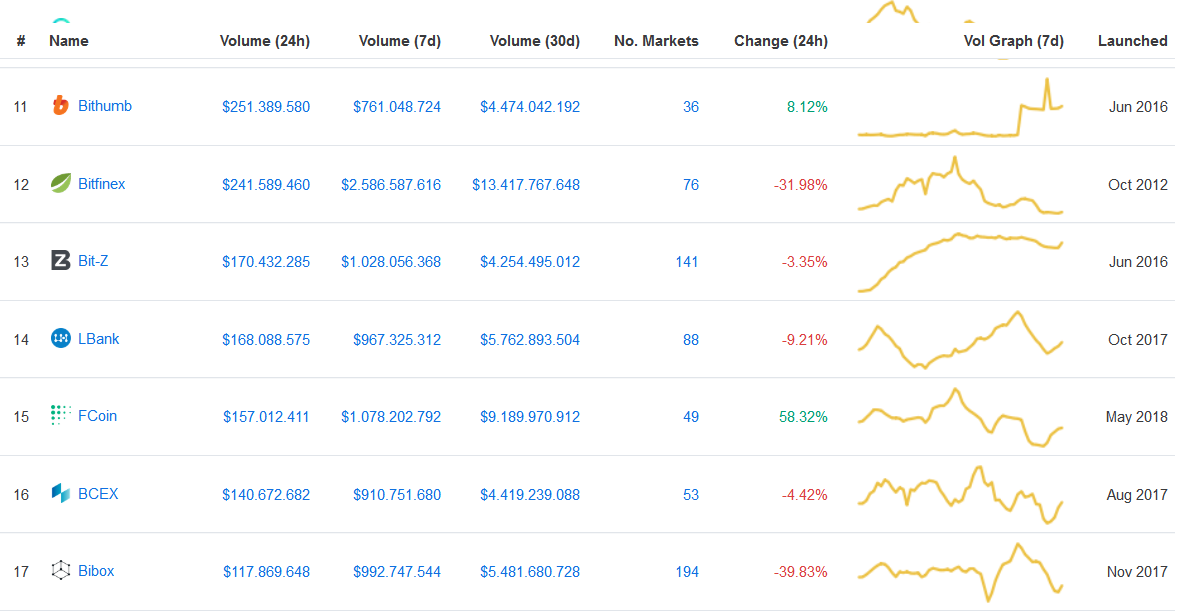This screenshot has height=611, width=1193.
Task: Click Bibox market count 194
Action: 686,572
